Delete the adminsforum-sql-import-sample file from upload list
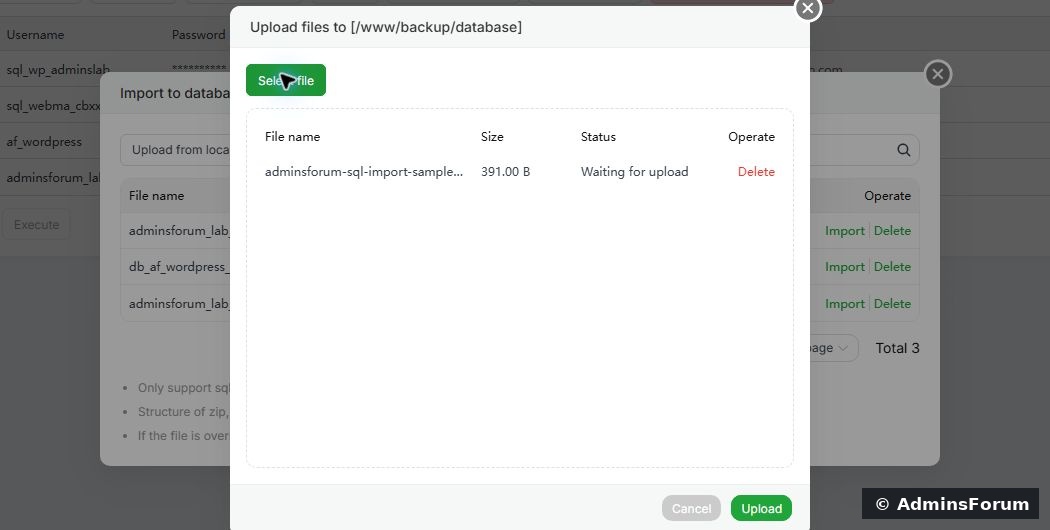 756,172
